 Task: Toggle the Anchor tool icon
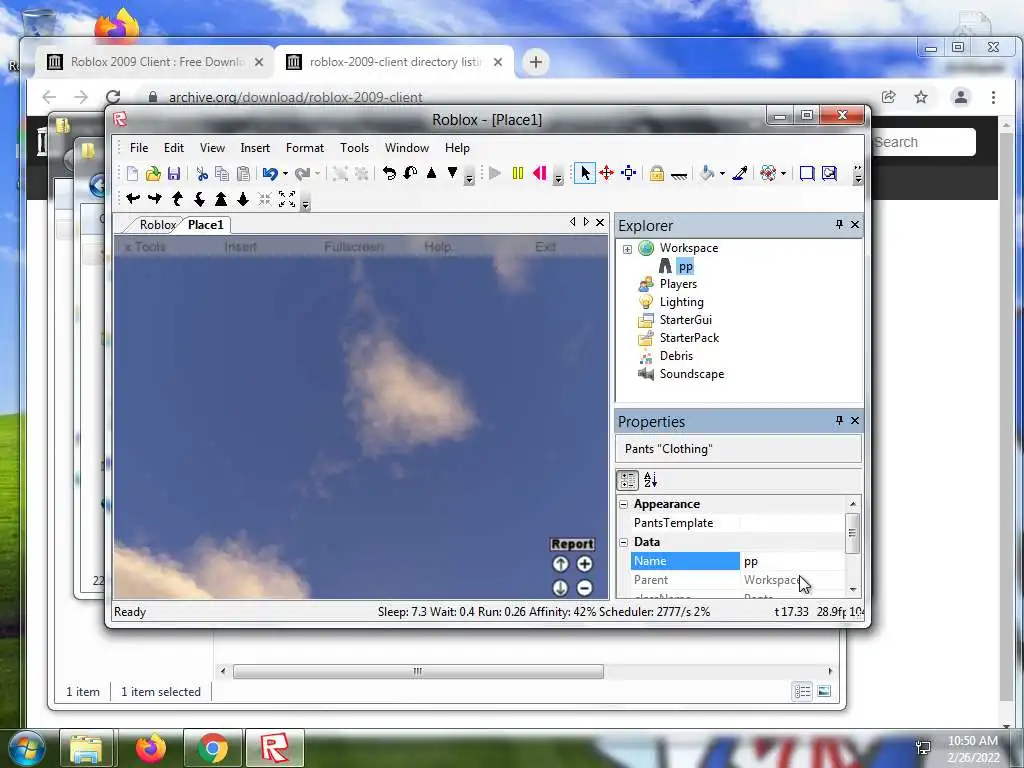[679, 174]
